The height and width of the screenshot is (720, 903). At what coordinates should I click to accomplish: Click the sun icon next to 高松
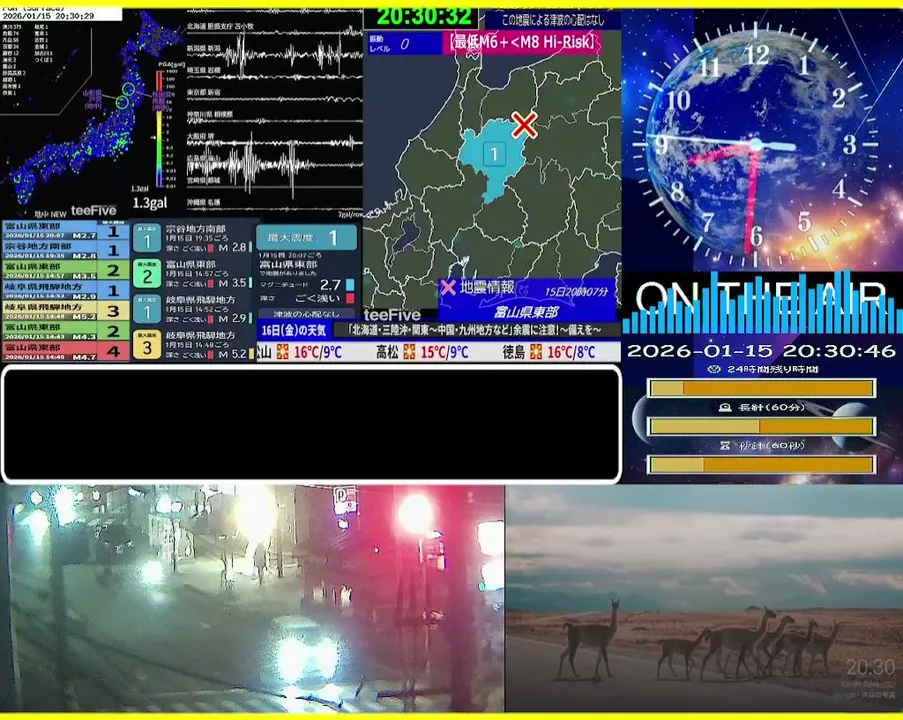pos(409,351)
